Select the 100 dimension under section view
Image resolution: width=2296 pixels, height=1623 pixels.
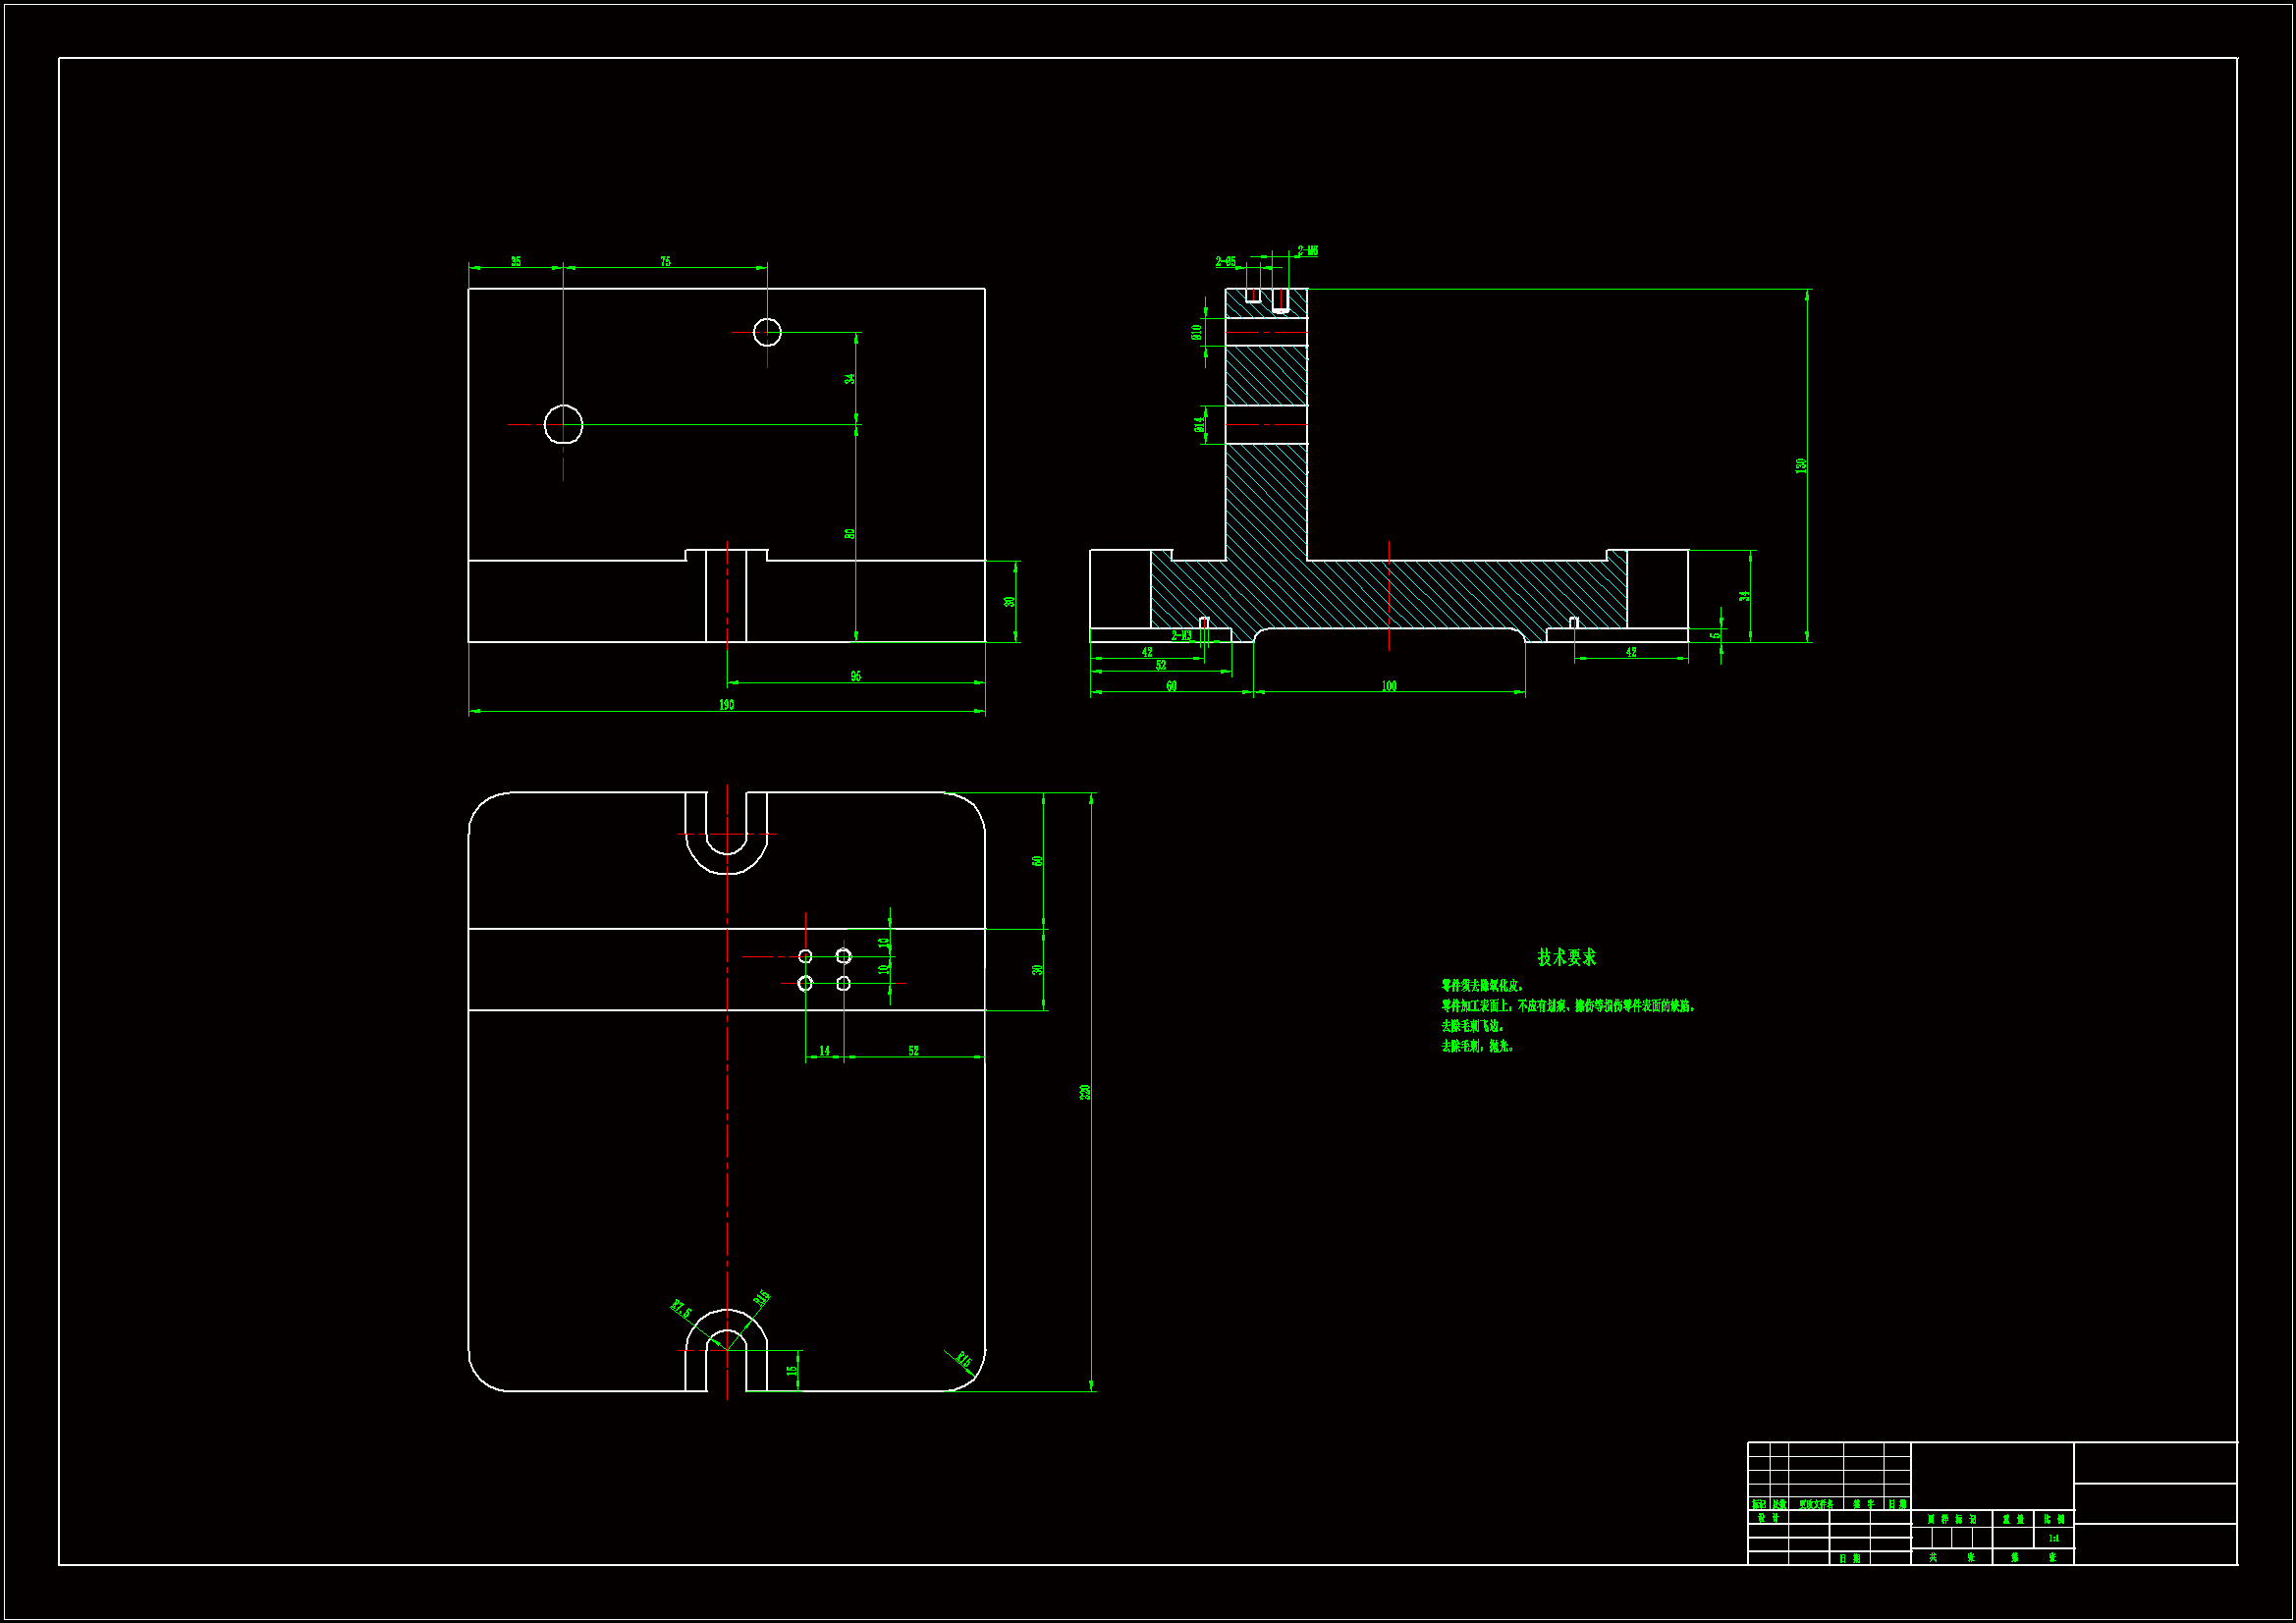(x=1389, y=686)
